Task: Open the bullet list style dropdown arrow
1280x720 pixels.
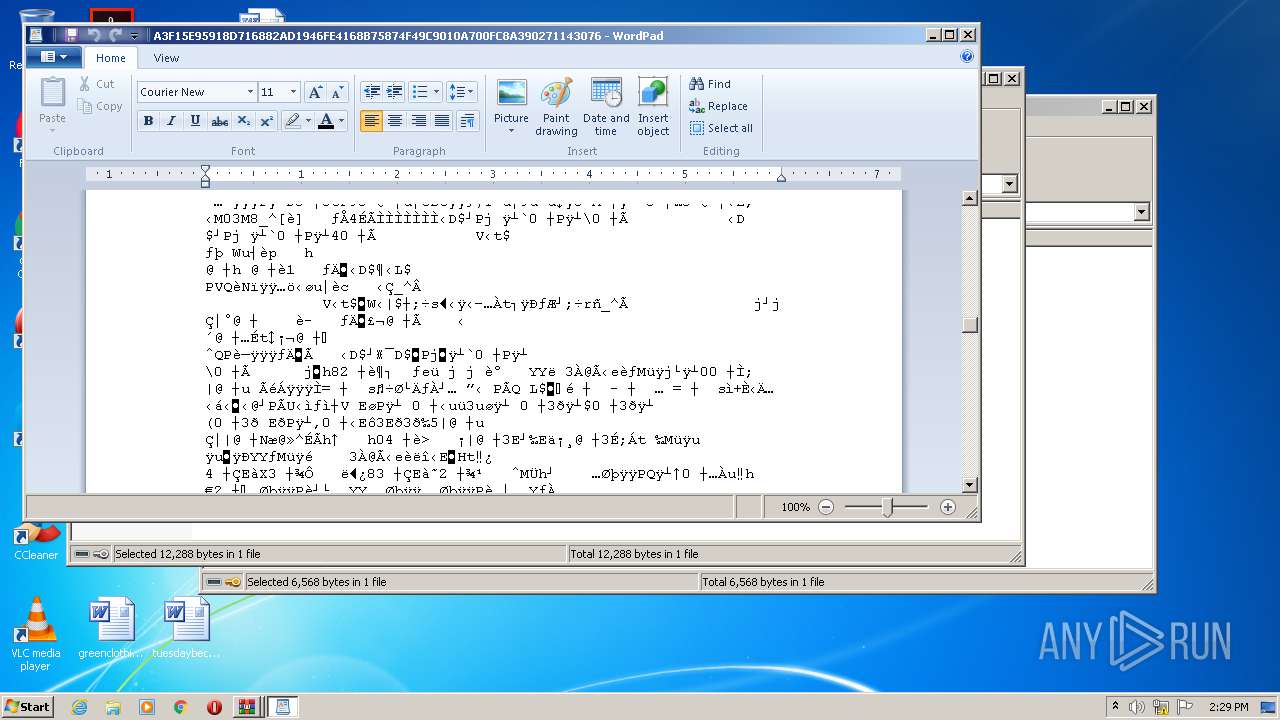Action: [x=437, y=92]
